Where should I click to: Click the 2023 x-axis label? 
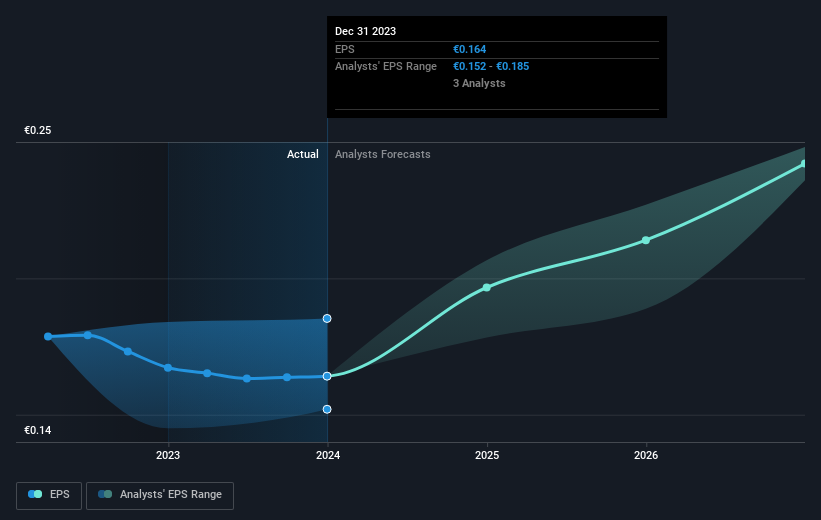(x=168, y=455)
